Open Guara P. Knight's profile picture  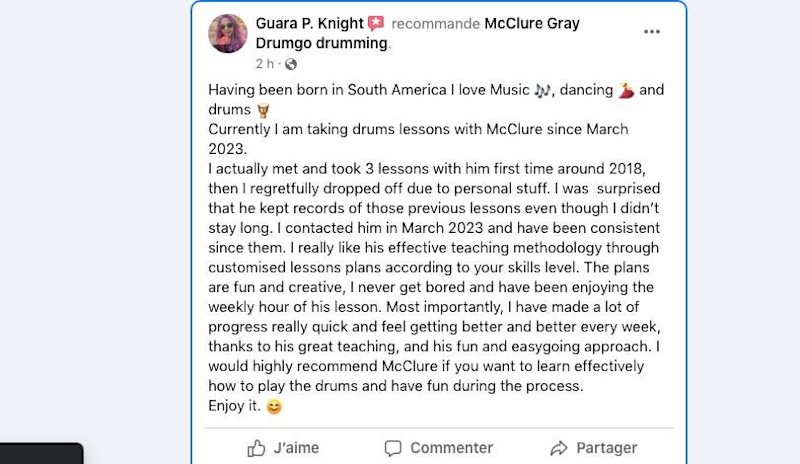click(228, 34)
